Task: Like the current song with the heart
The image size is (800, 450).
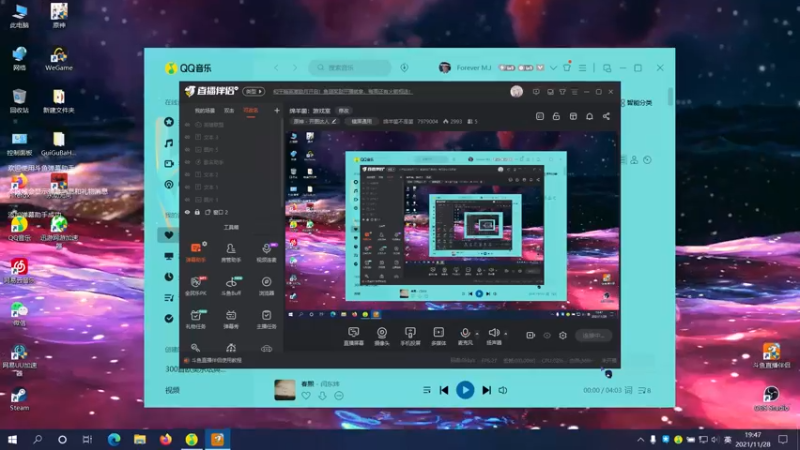Action: [x=306, y=395]
